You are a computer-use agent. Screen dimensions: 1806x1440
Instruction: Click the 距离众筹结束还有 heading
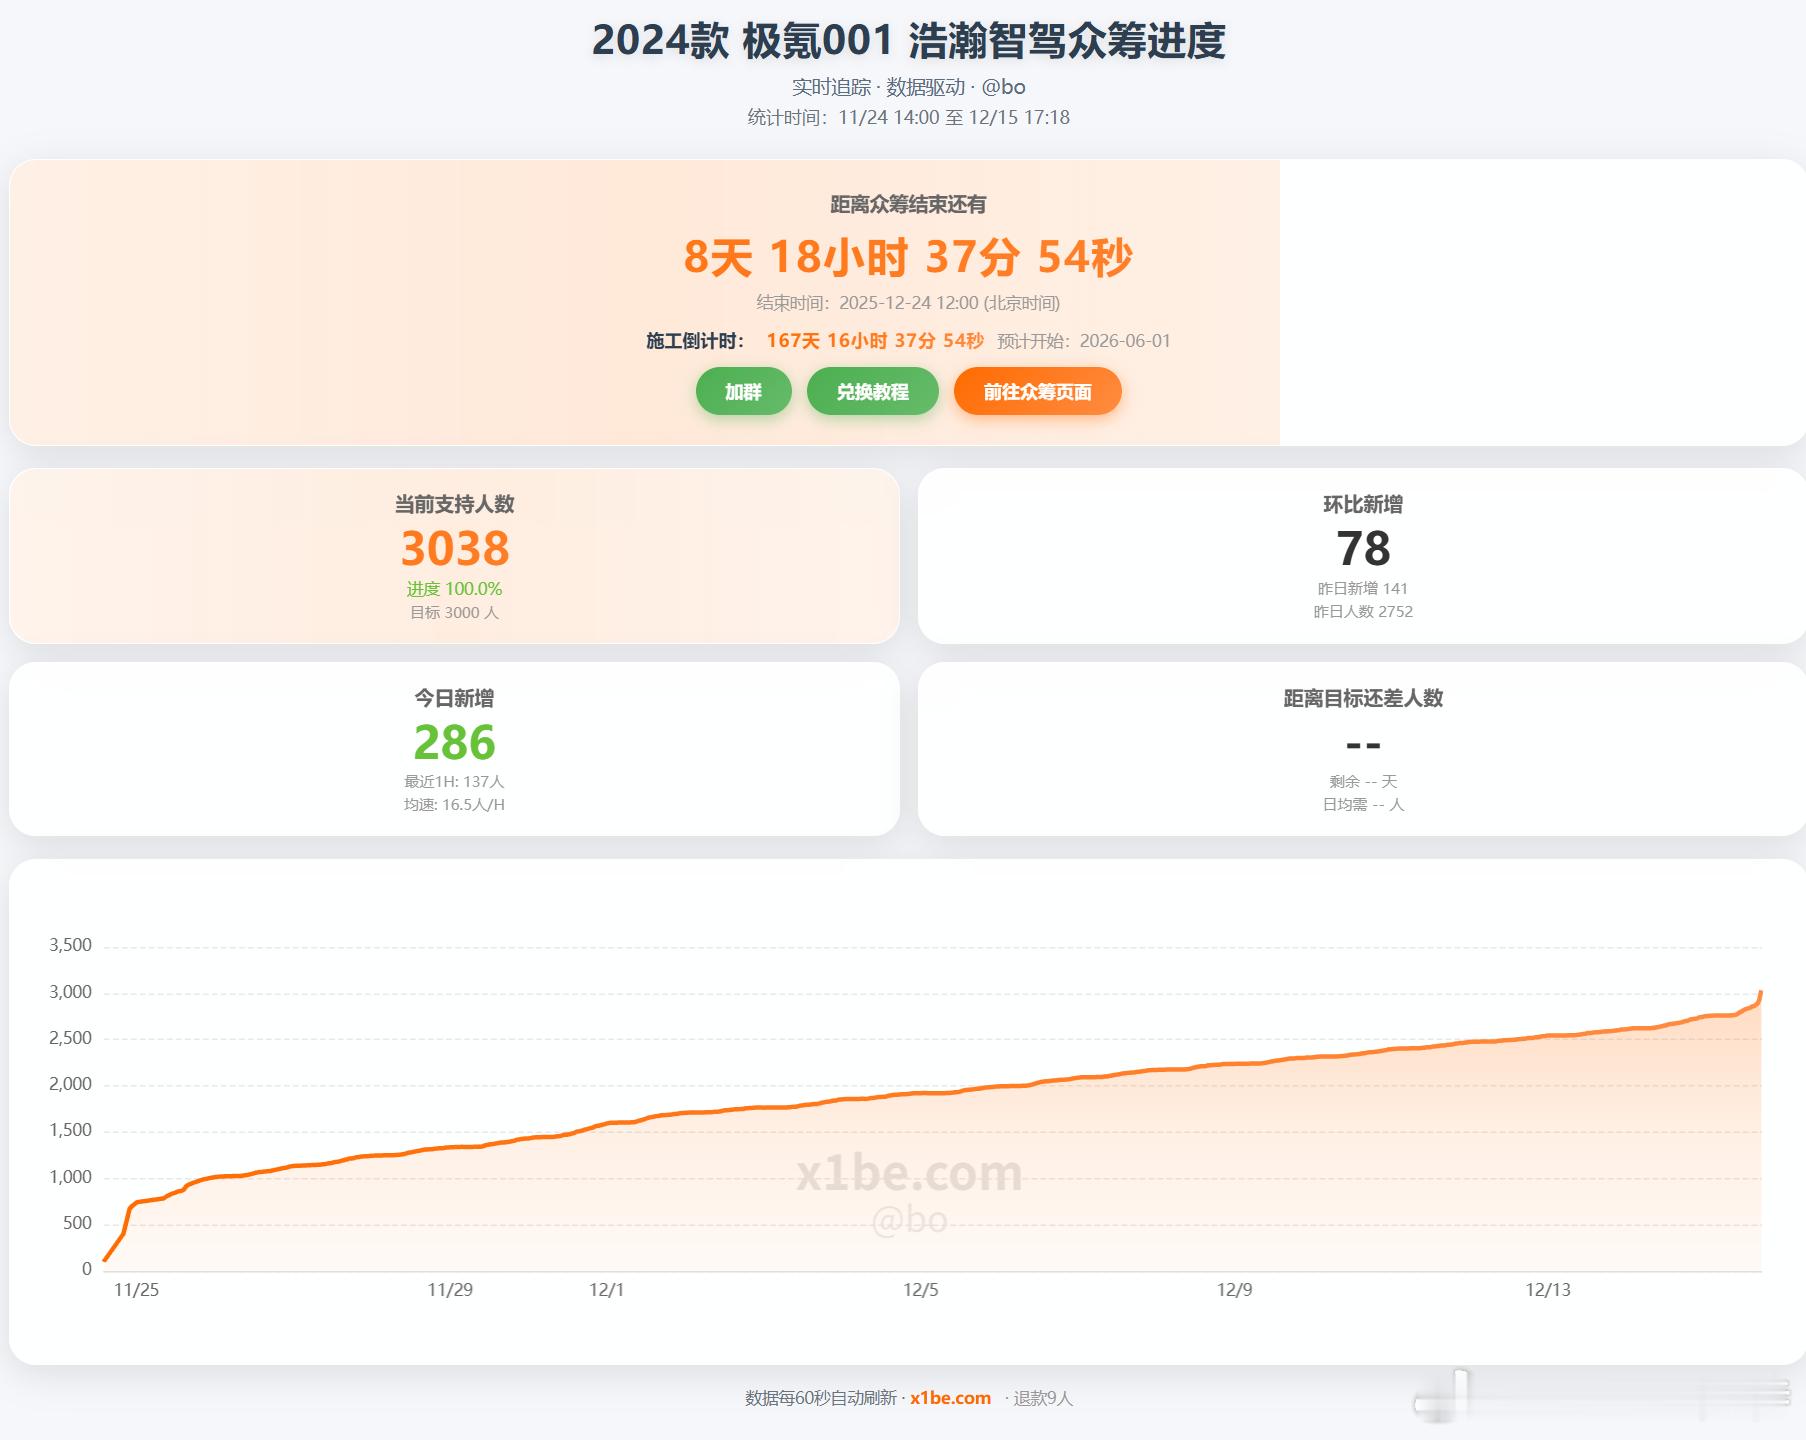(x=908, y=205)
